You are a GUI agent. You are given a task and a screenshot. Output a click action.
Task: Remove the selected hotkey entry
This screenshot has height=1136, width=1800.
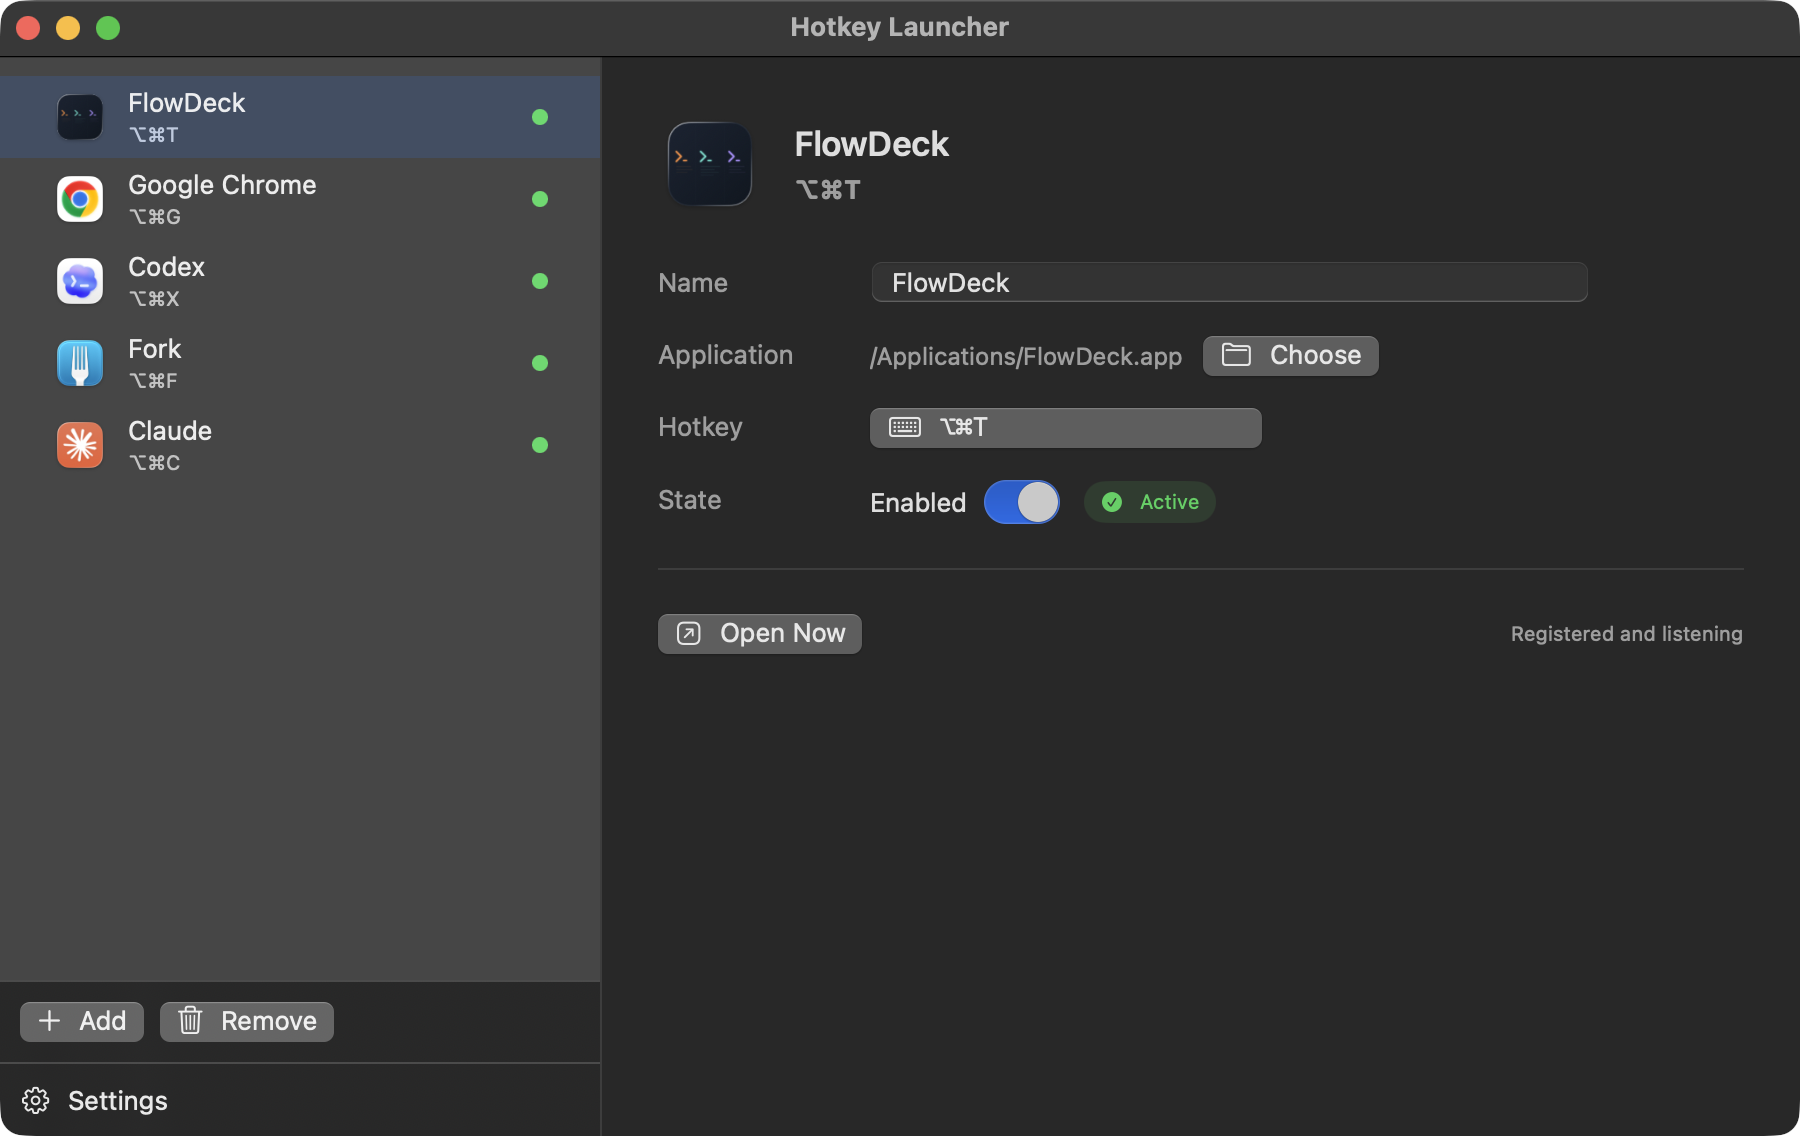click(247, 1021)
